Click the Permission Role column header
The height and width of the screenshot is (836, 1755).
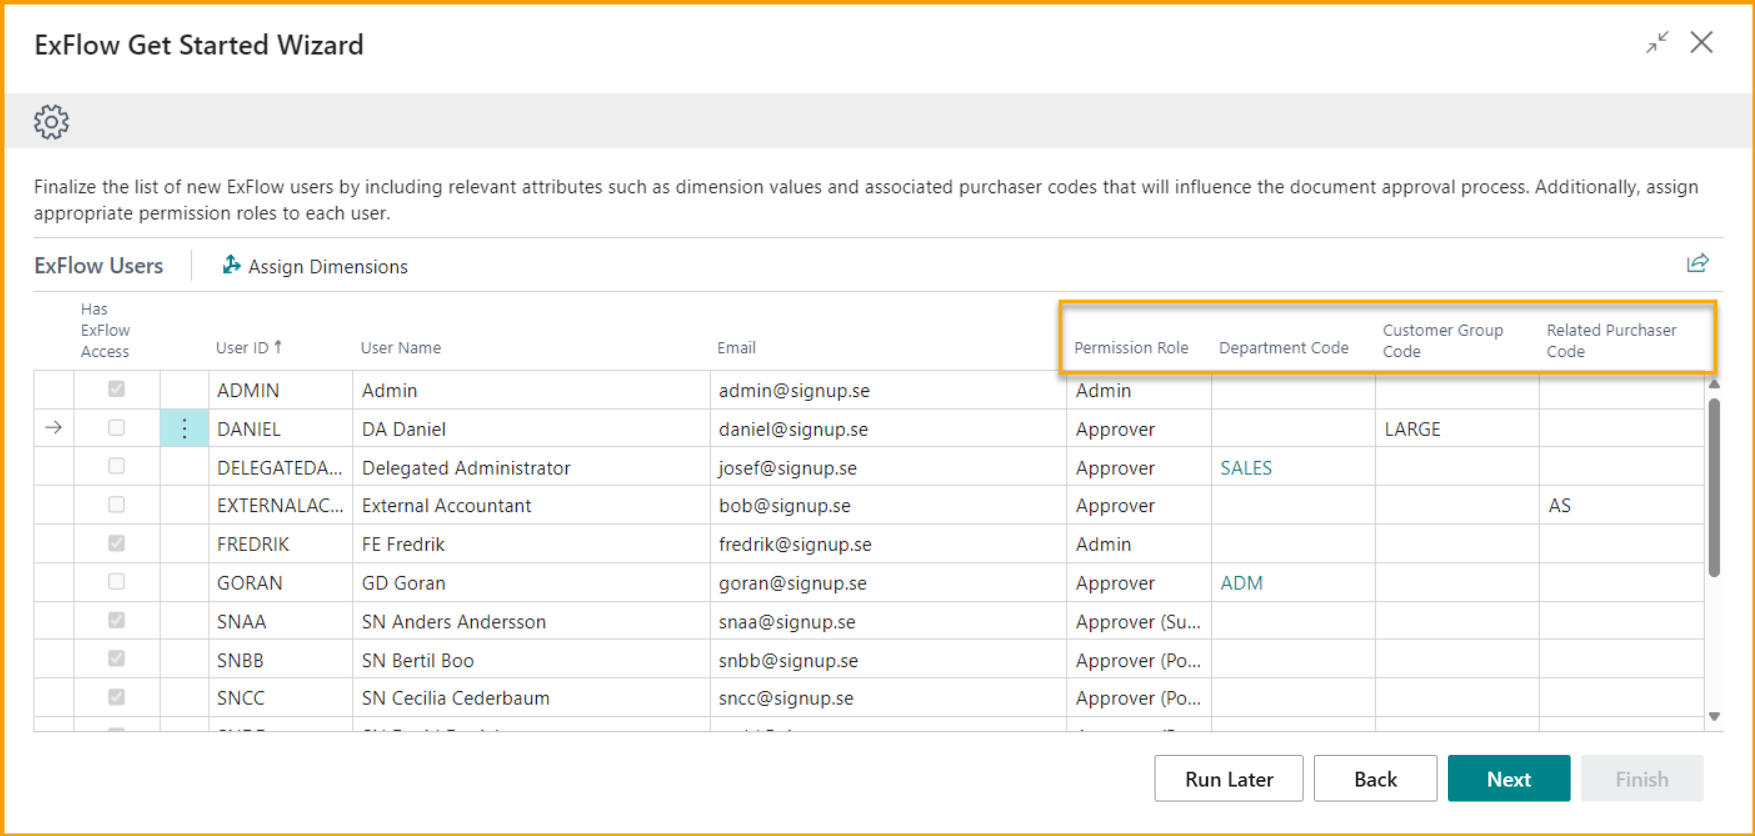click(x=1131, y=348)
